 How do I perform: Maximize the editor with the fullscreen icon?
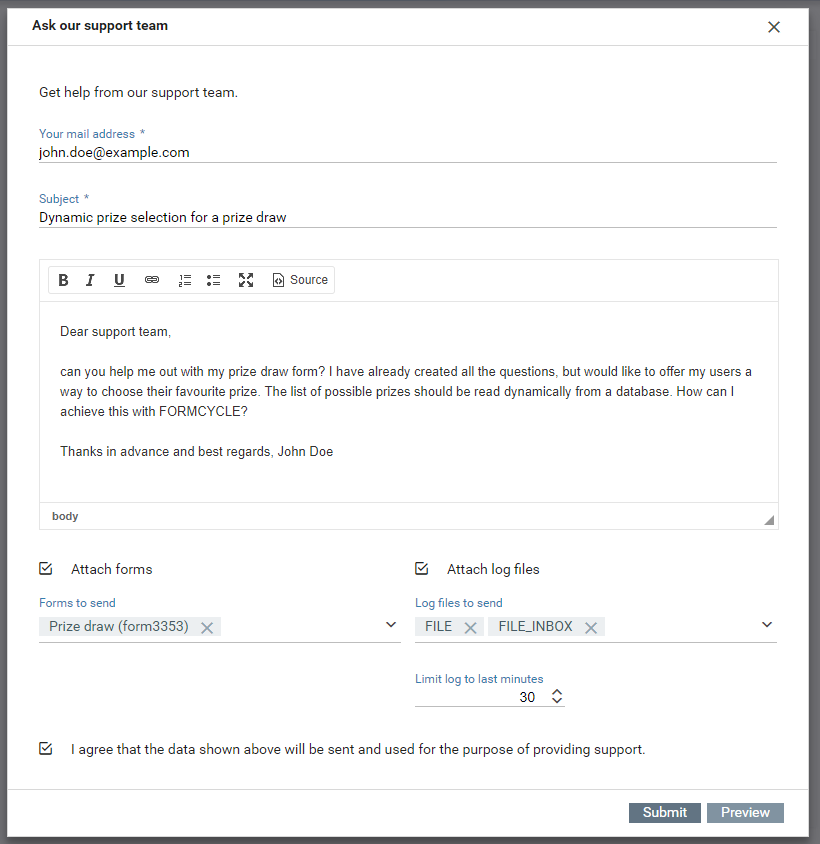click(x=246, y=280)
